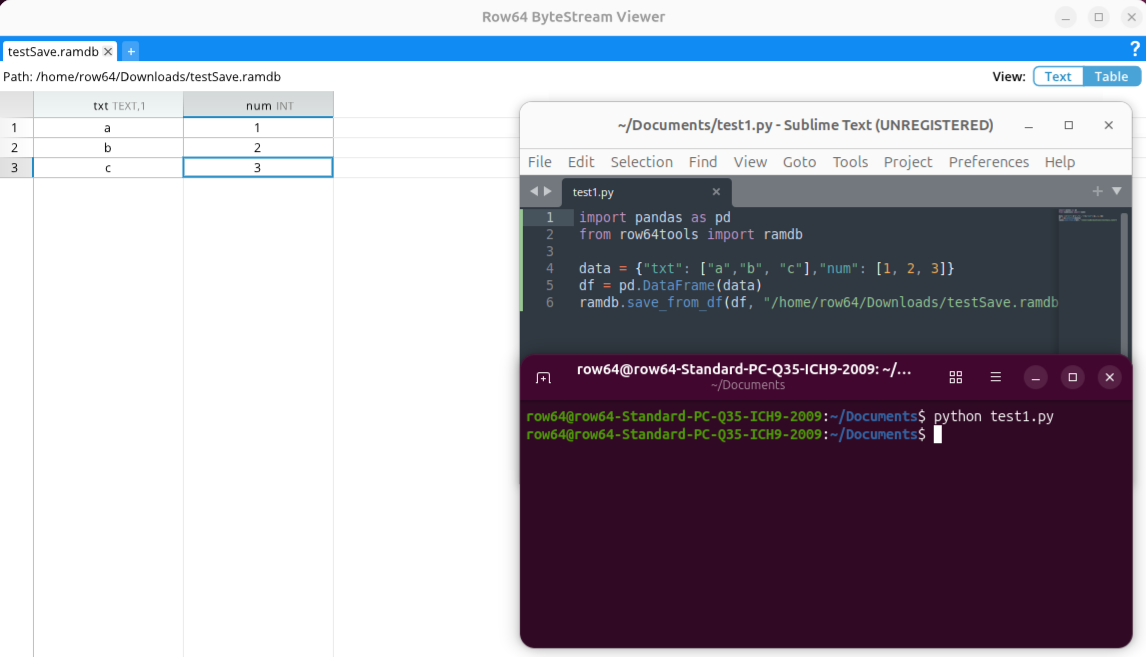Go to next tab arrow in Sublime Text
Image resolution: width=1146 pixels, height=657 pixels.
click(x=547, y=191)
